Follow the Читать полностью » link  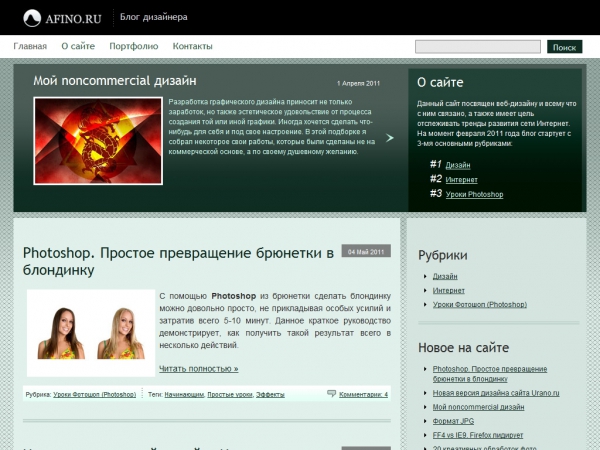(x=199, y=369)
